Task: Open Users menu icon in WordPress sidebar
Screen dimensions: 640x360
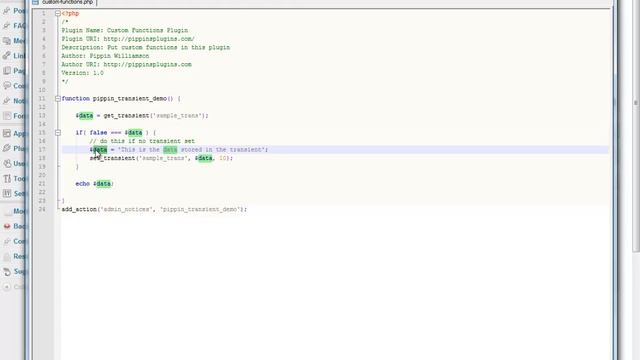Action: point(7,163)
